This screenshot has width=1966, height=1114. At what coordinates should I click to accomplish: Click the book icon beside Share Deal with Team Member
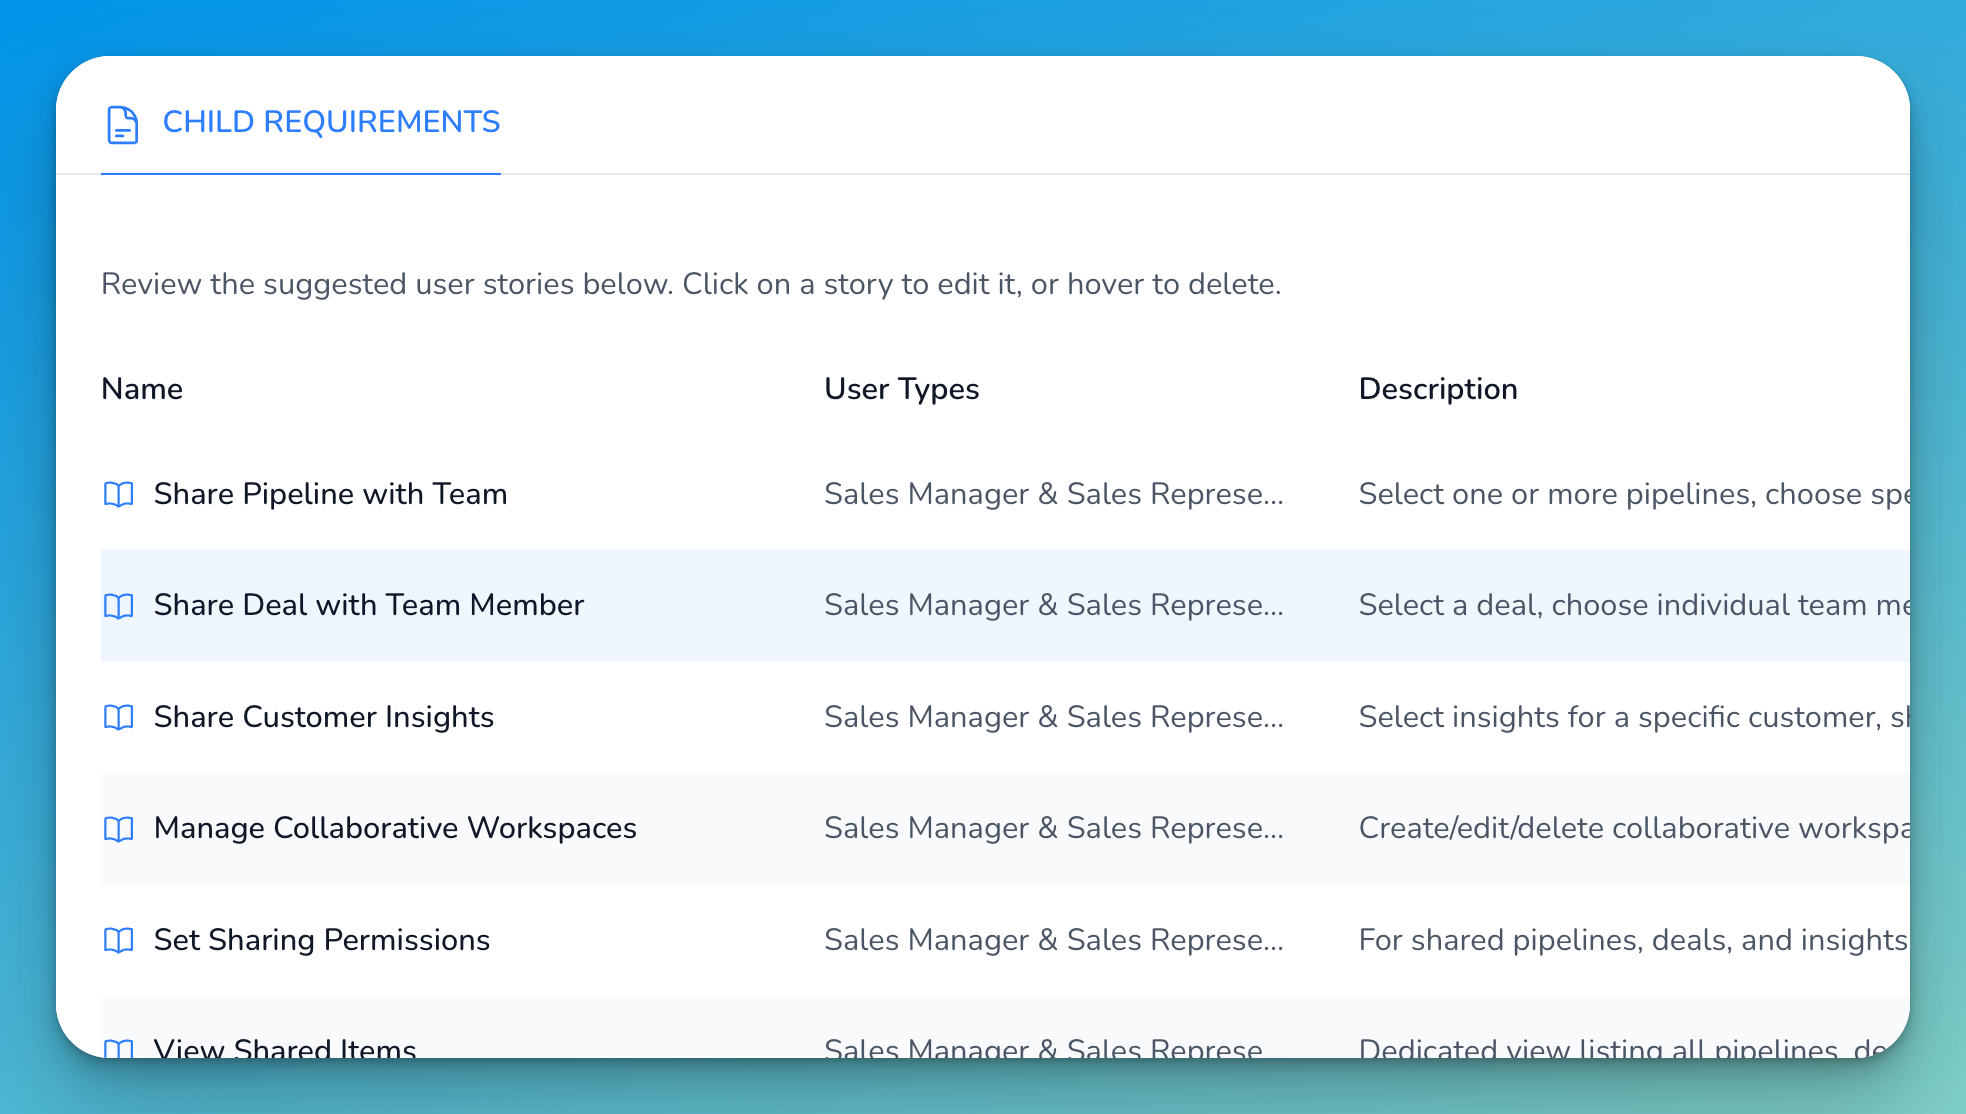click(119, 606)
